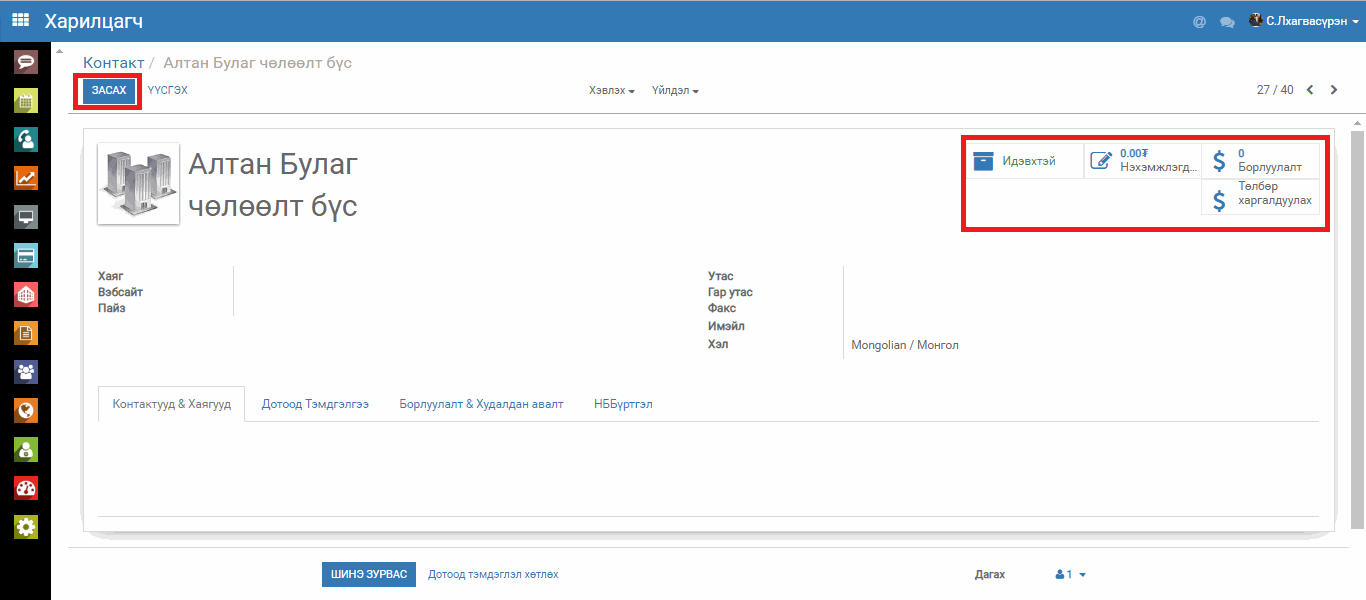Expand the followers count dropdown

1070,575
